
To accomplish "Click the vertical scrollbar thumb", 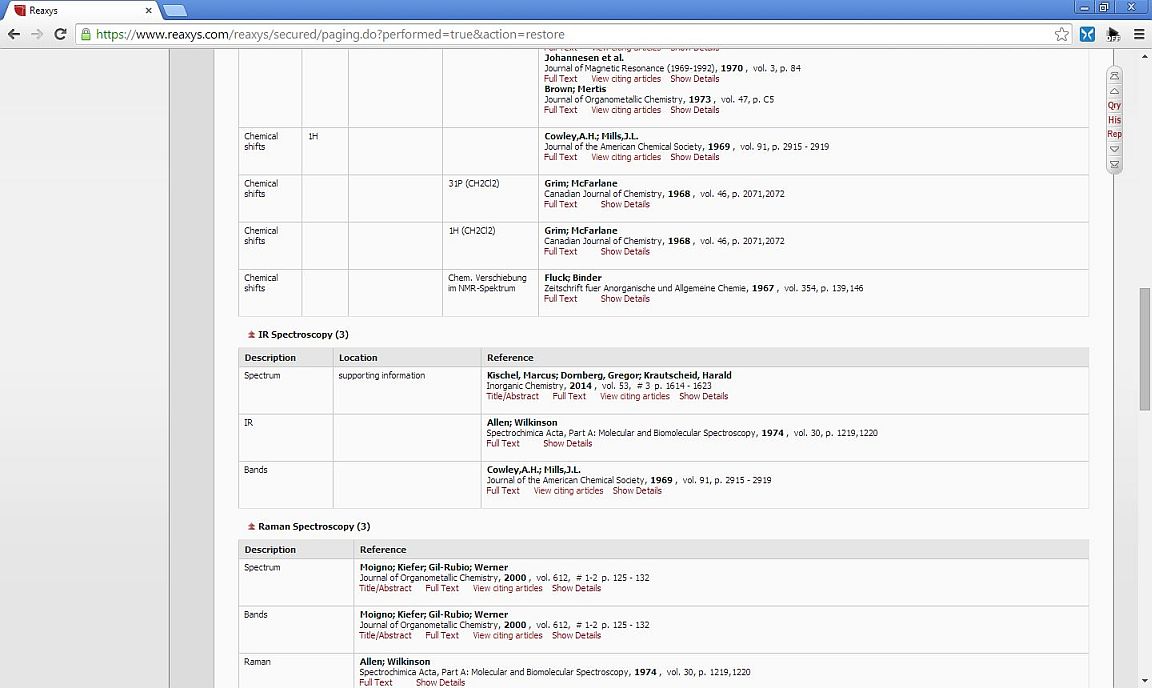I will [1145, 349].
